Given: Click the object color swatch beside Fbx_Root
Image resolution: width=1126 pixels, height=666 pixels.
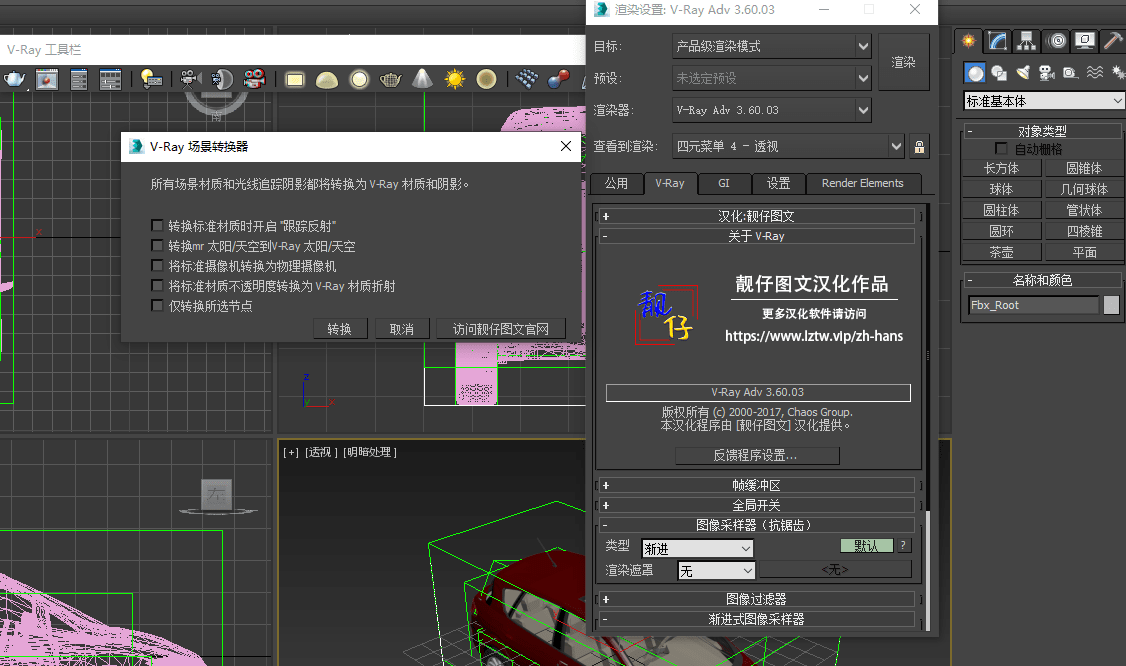Looking at the screenshot, I should point(1111,305).
